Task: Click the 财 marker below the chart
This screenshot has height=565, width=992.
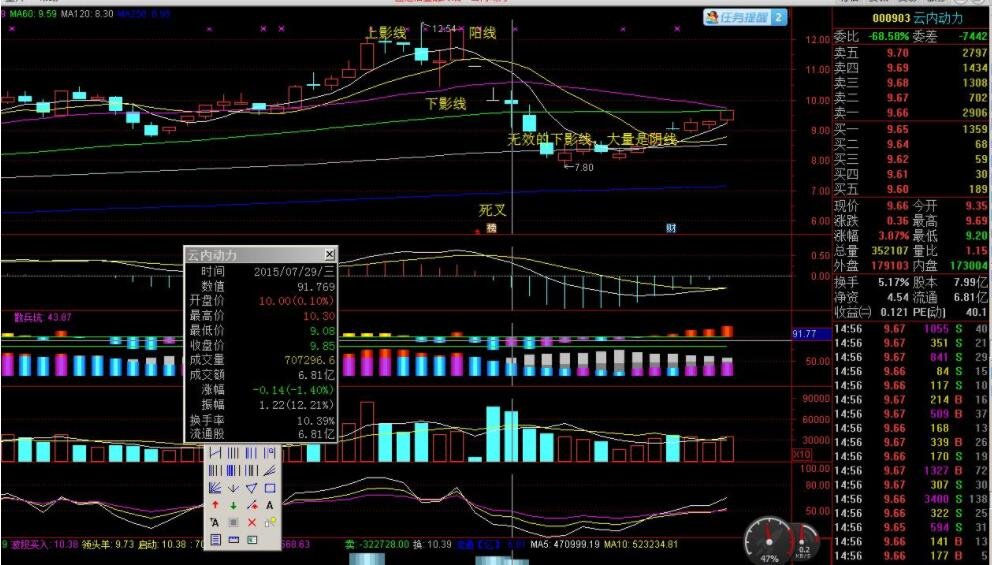Action: pyautogui.click(x=671, y=228)
